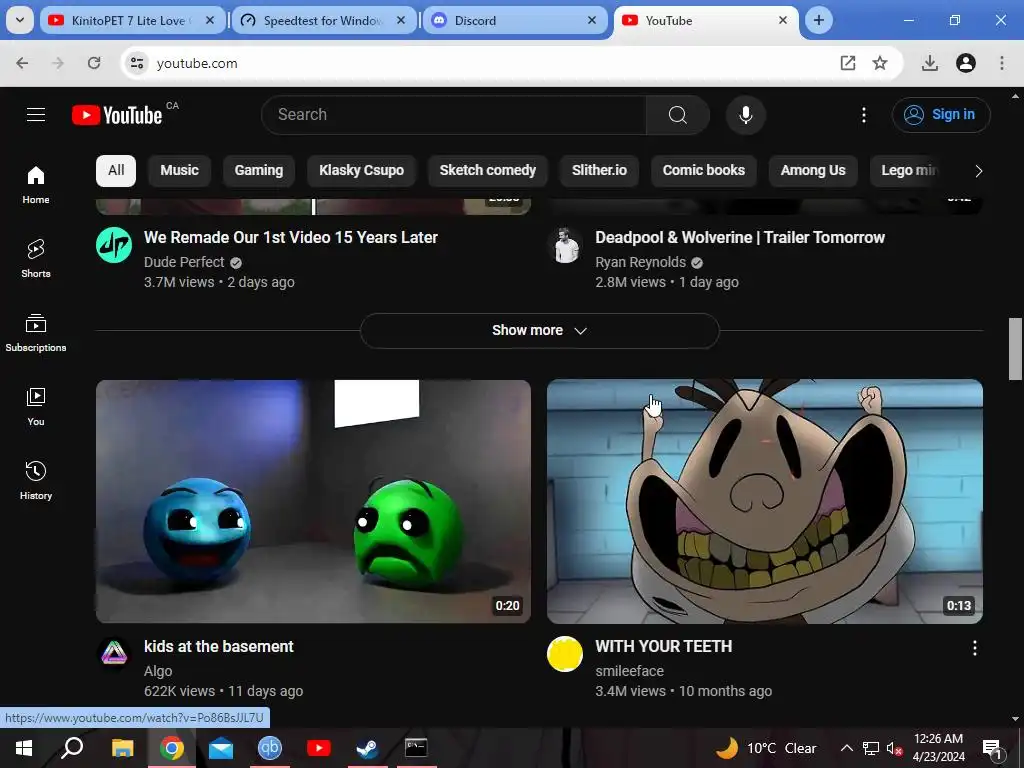Open History in sidebar
Image resolution: width=1024 pixels, height=768 pixels.
(x=36, y=480)
